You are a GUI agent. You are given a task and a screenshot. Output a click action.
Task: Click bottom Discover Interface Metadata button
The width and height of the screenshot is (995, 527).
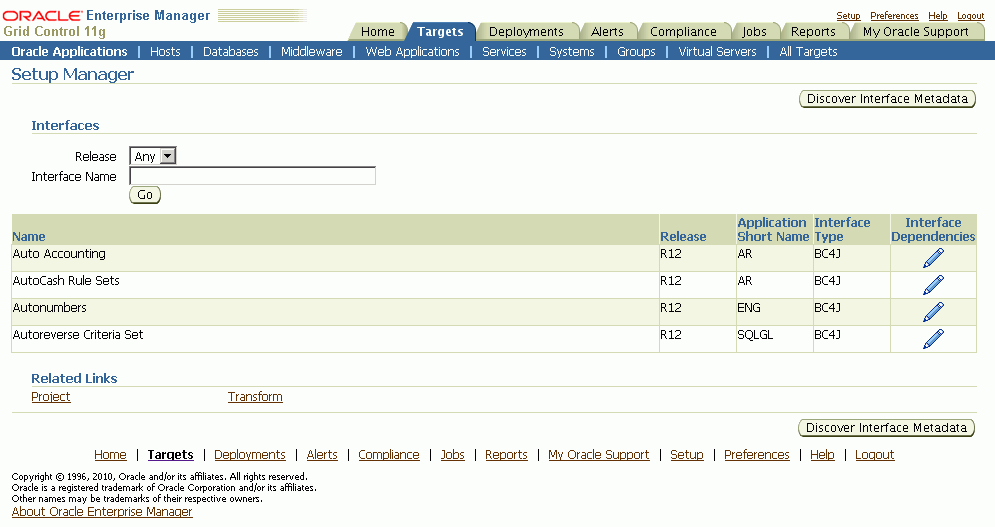[886, 428]
